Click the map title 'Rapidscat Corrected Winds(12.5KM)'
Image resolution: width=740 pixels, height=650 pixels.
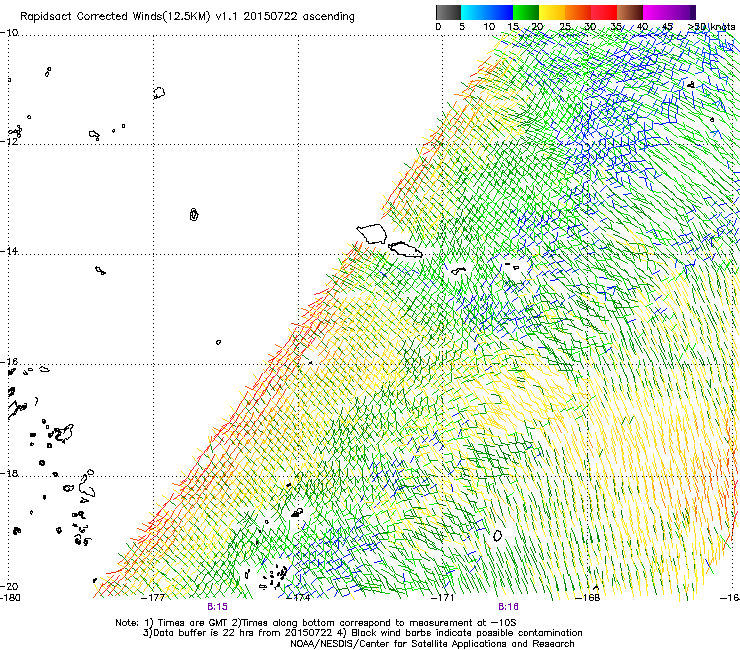pos(115,17)
